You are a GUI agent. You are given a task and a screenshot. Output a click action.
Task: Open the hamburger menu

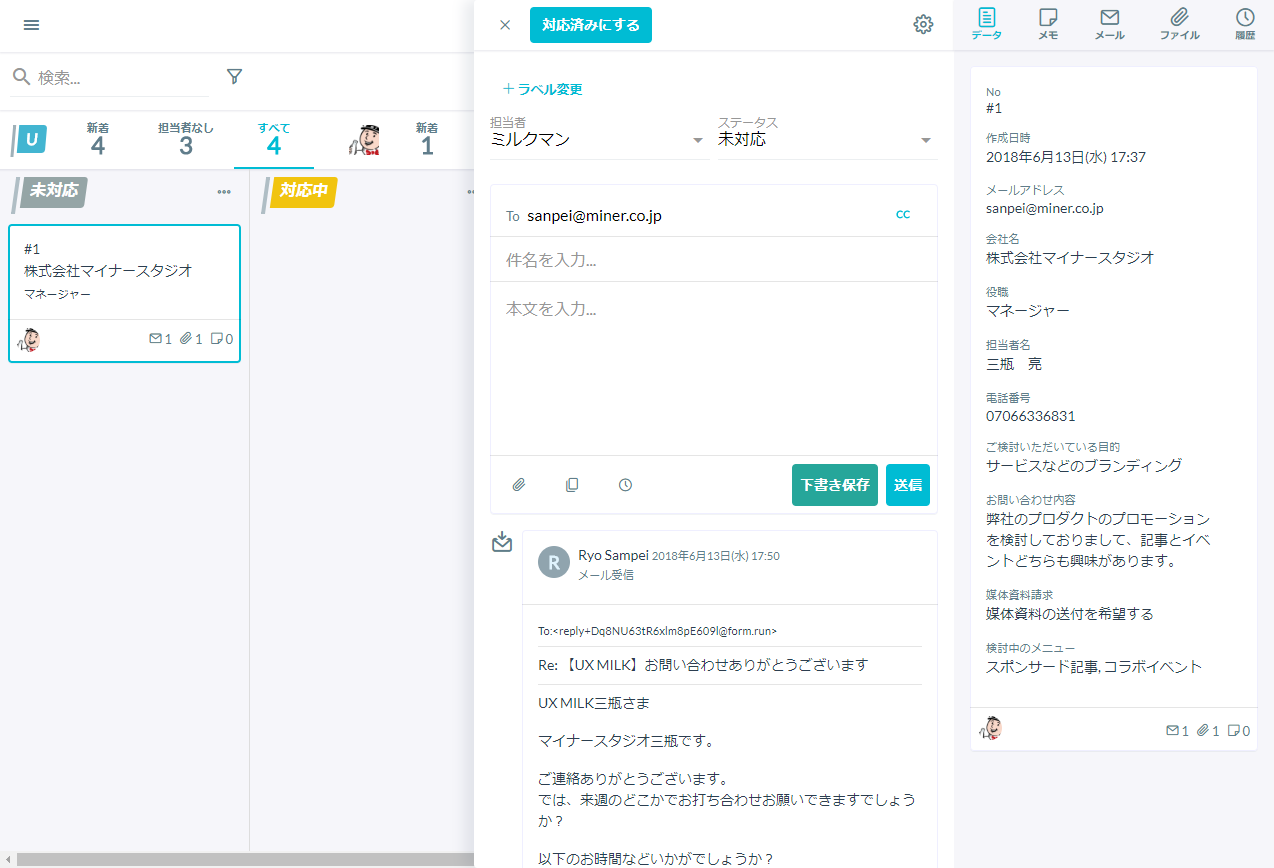point(31,25)
